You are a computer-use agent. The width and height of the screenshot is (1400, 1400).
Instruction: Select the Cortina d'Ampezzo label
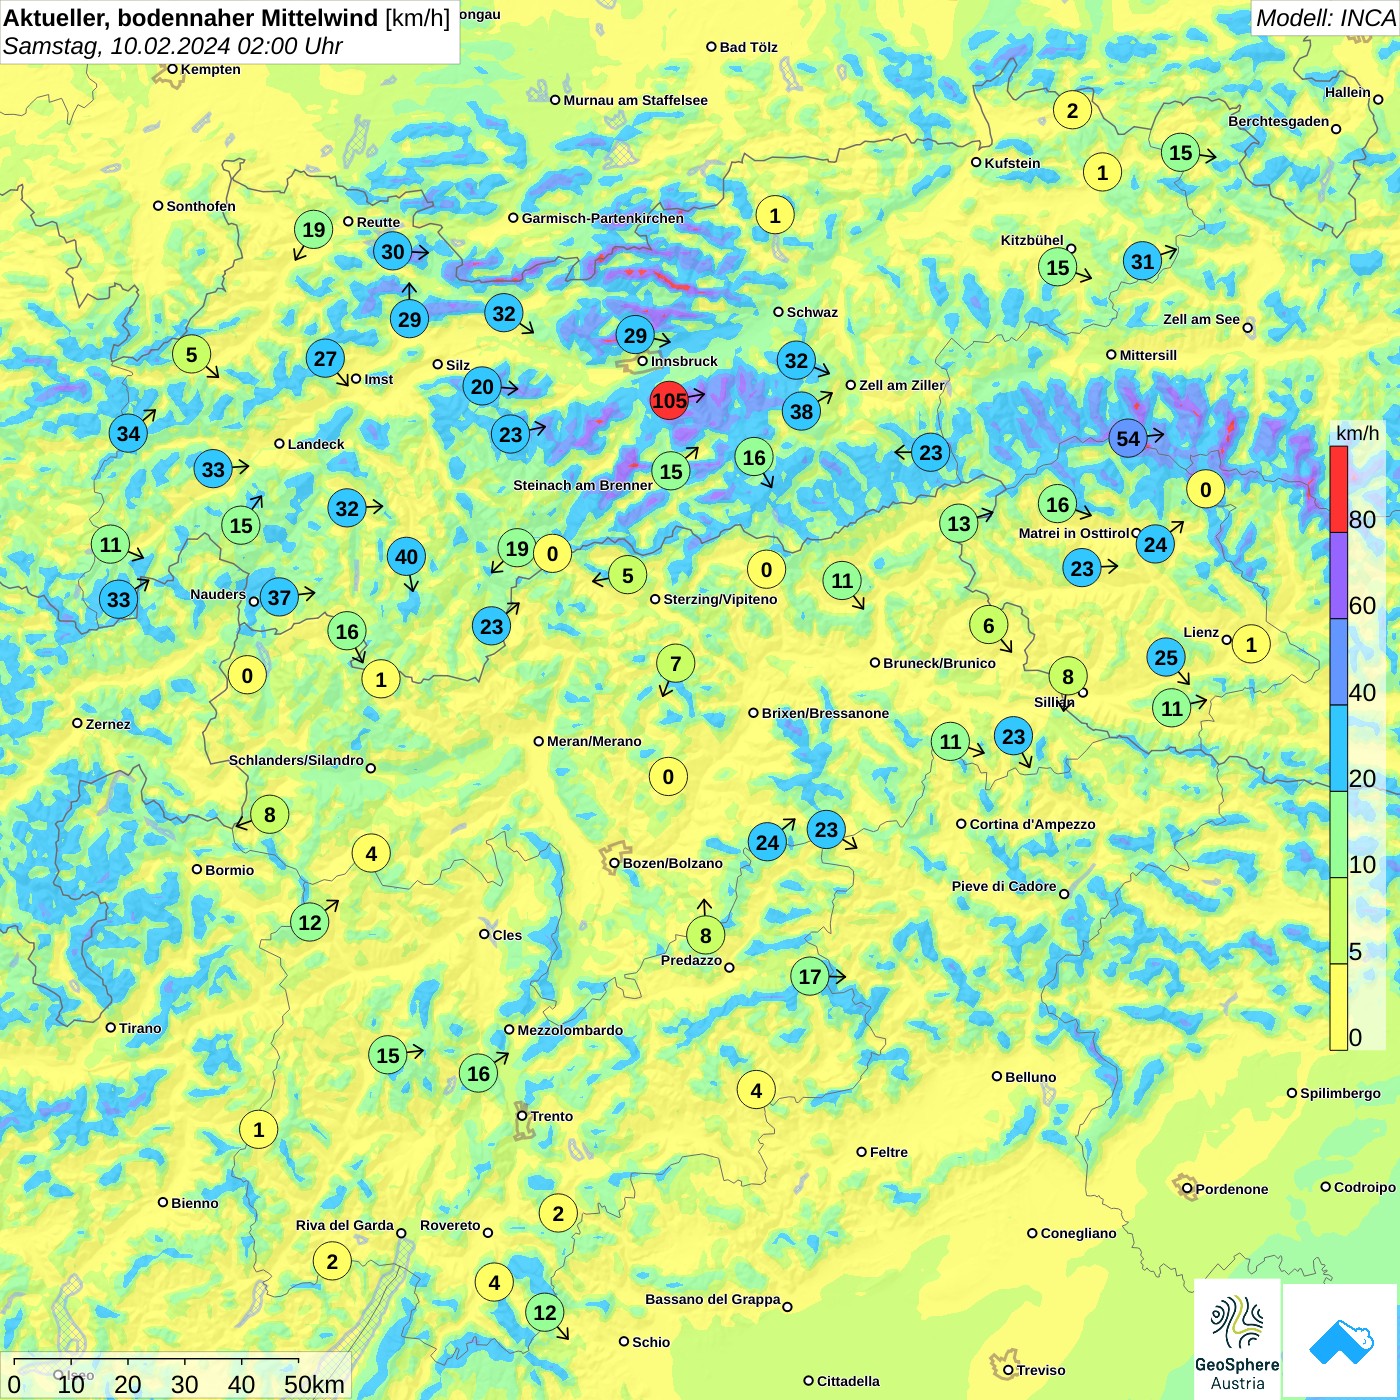coord(1032,824)
